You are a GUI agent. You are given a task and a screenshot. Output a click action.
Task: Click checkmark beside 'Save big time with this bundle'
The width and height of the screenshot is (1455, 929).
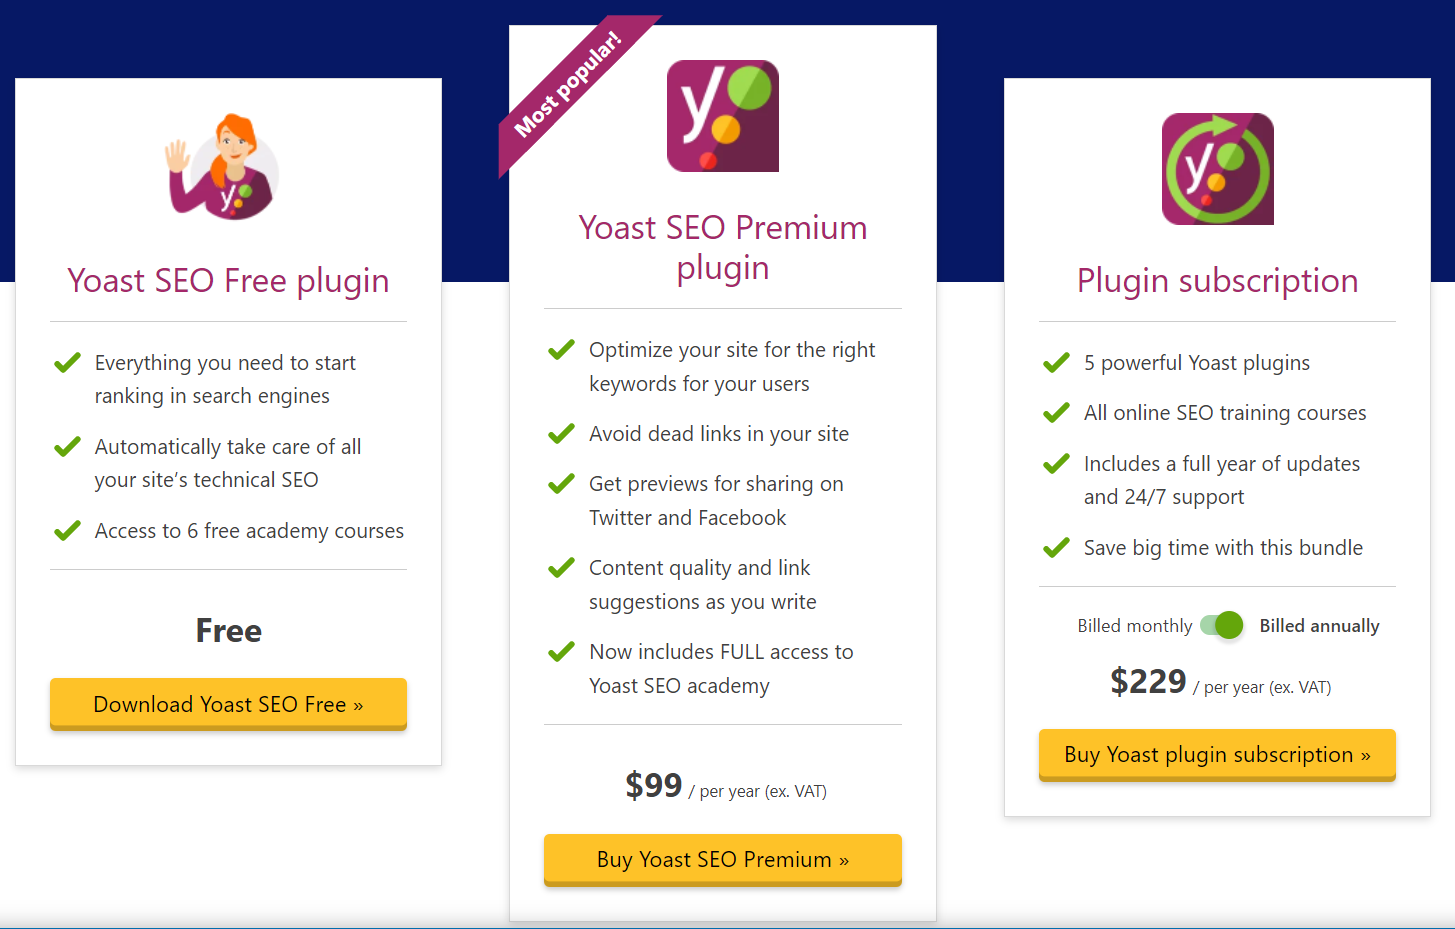(1056, 548)
